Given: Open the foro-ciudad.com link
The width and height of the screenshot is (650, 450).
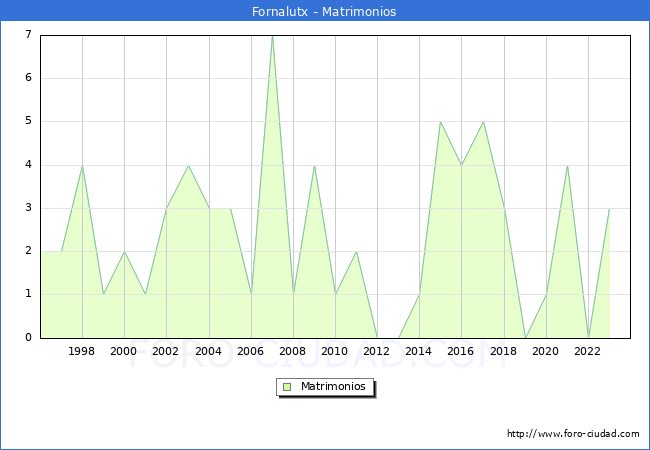Looking at the screenshot, I should [573, 434].
